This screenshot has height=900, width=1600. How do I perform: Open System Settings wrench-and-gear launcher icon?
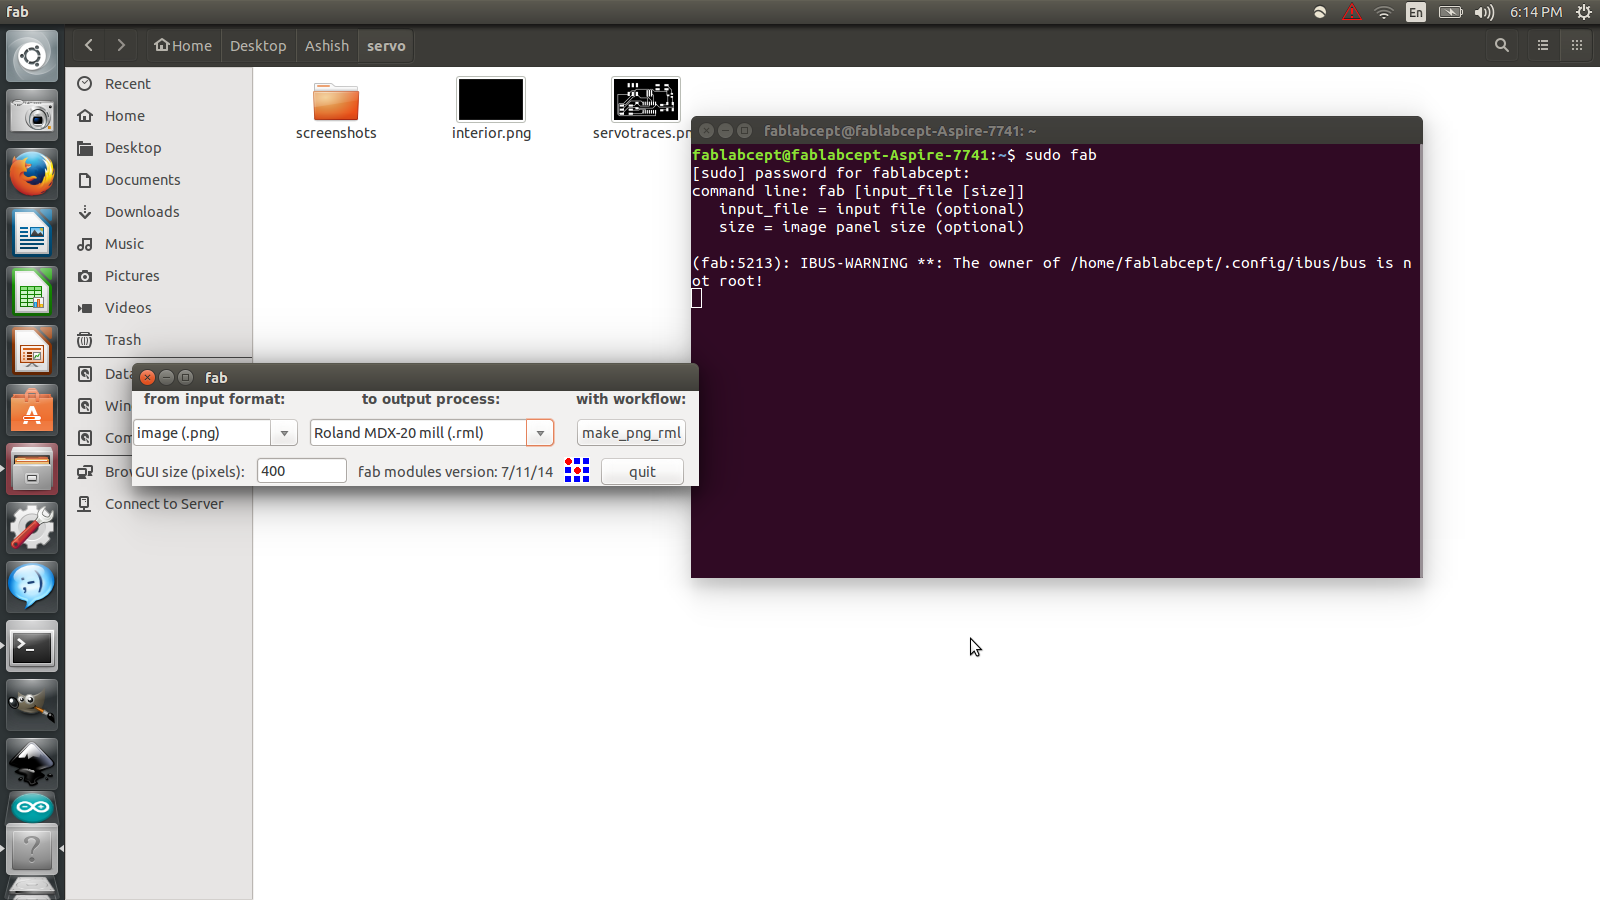pyautogui.click(x=32, y=528)
